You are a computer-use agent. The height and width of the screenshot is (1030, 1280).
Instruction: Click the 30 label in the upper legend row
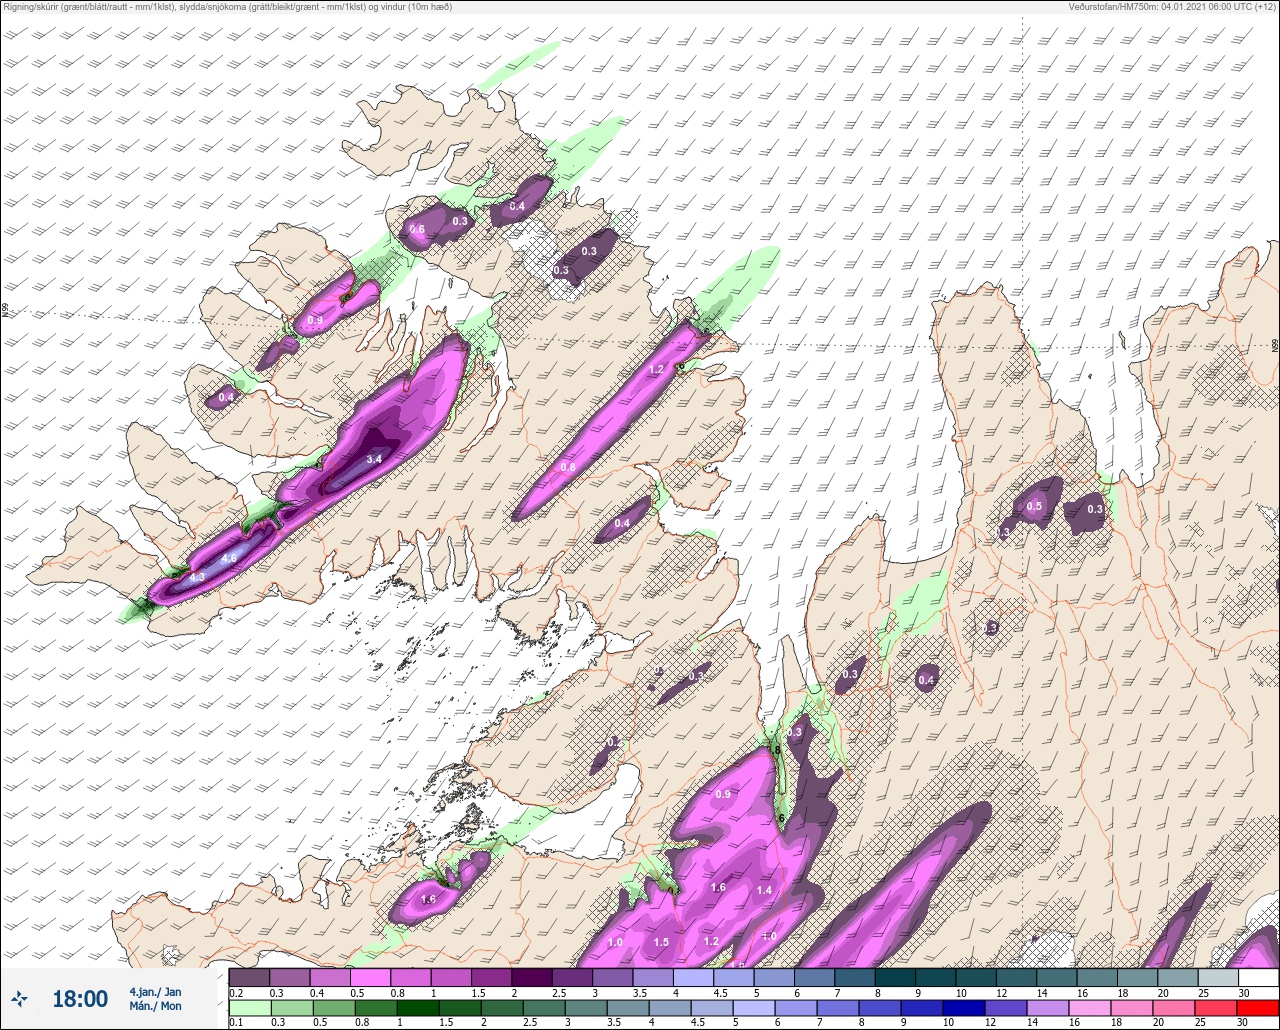click(1244, 993)
